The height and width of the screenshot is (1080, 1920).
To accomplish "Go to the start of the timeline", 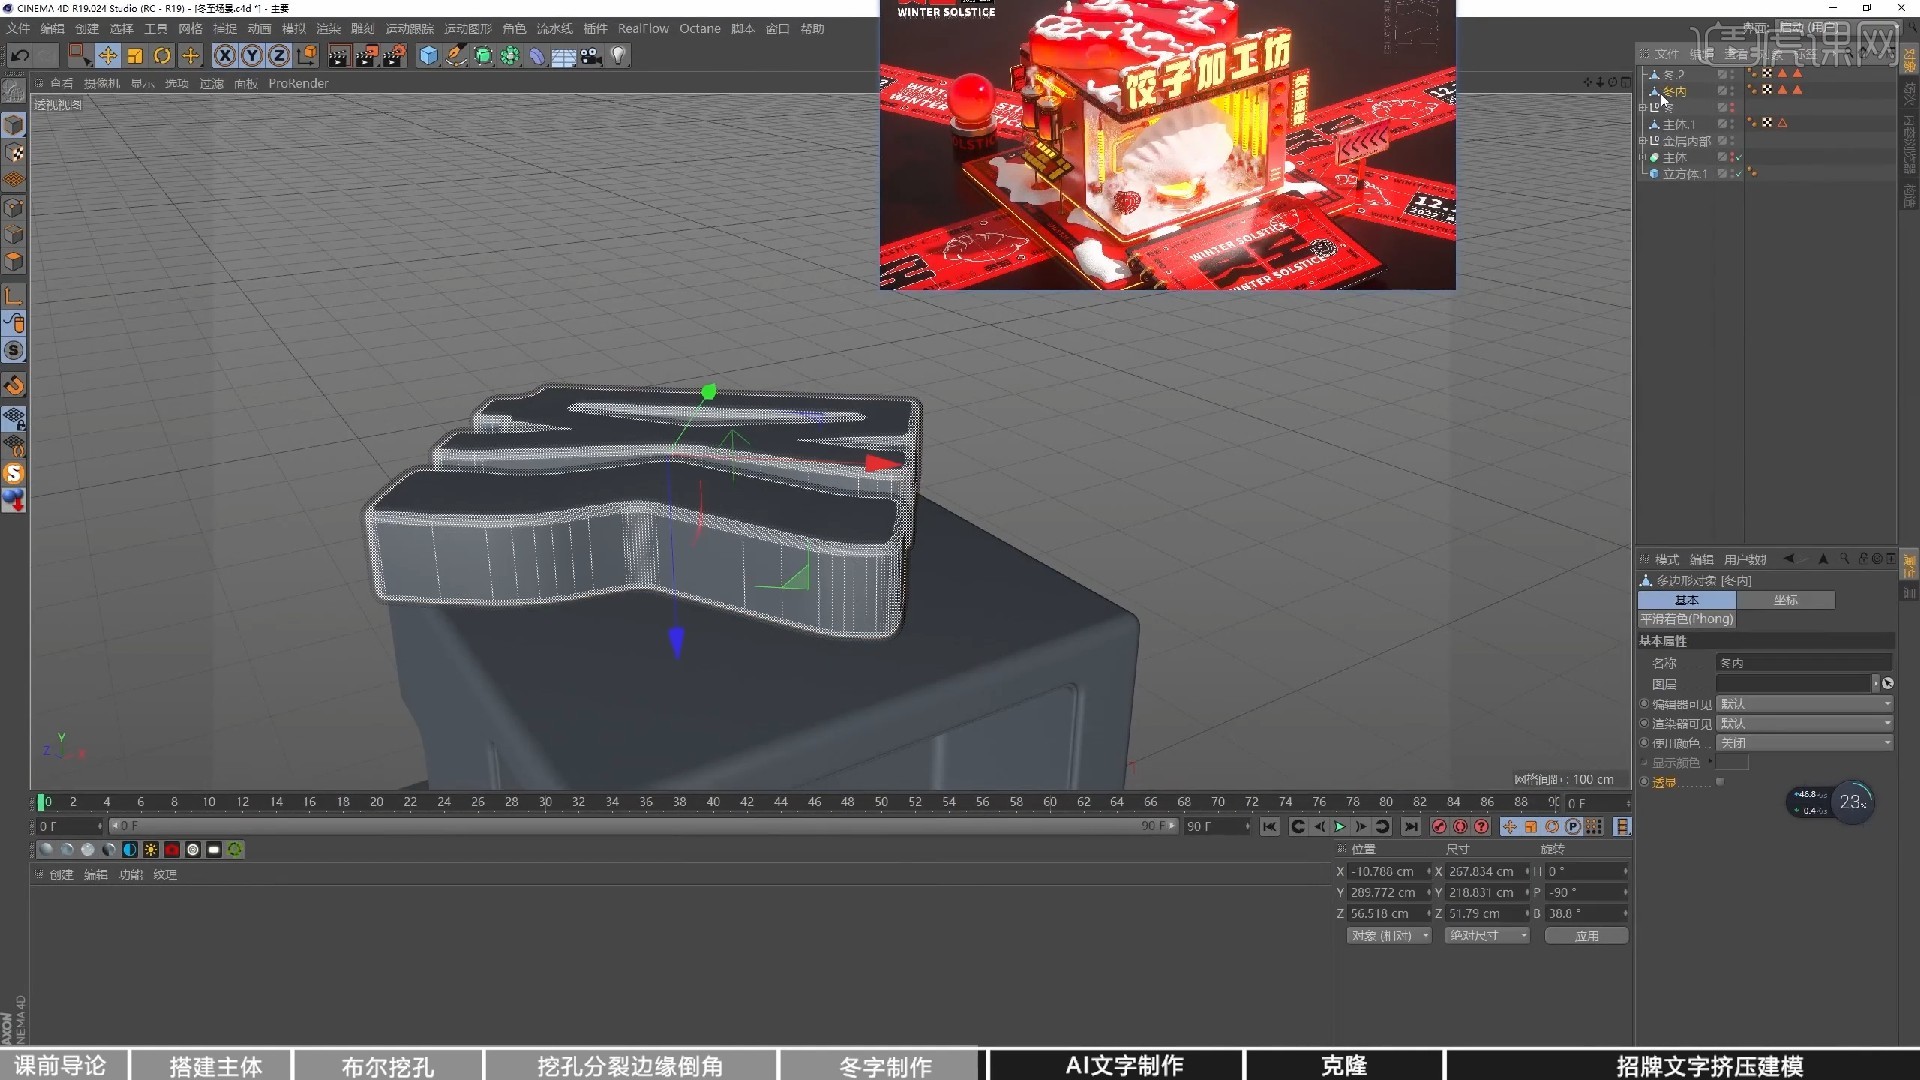I will pyautogui.click(x=1269, y=827).
